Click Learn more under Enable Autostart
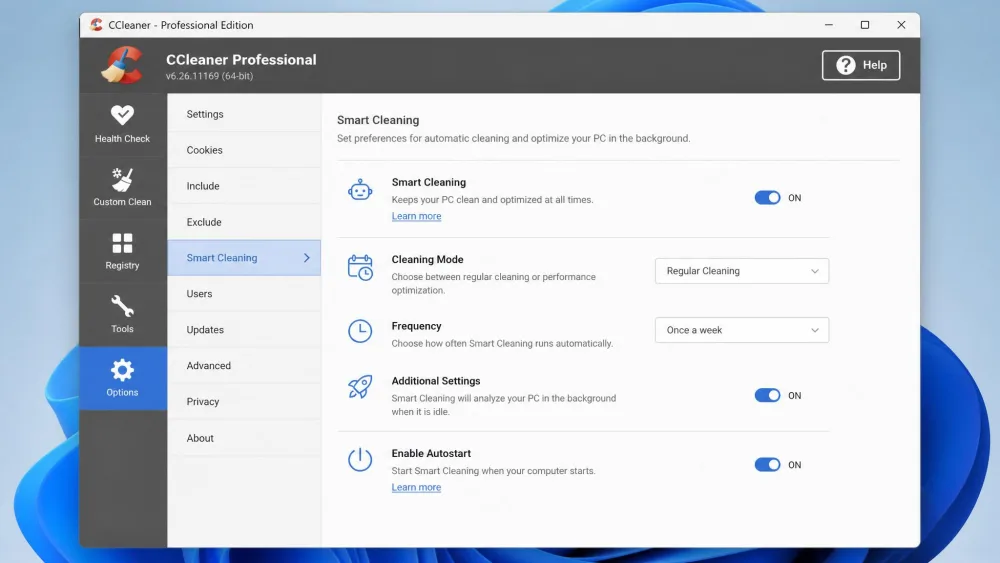The height and width of the screenshot is (563, 1000). pyautogui.click(x=416, y=487)
